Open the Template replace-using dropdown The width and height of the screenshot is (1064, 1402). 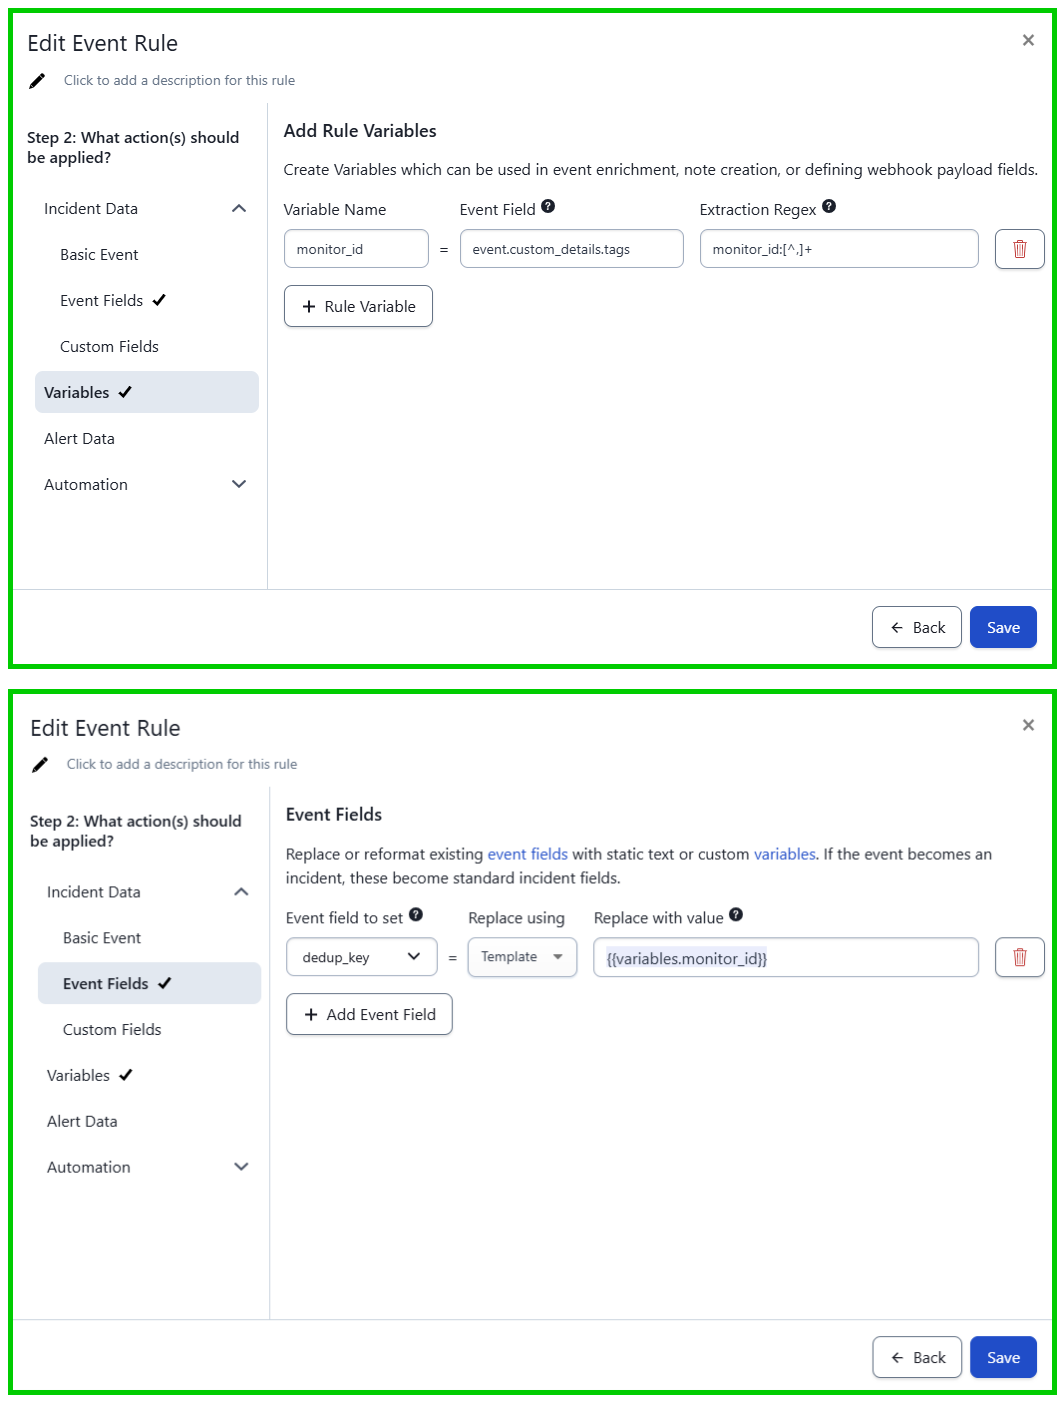click(522, 957)
